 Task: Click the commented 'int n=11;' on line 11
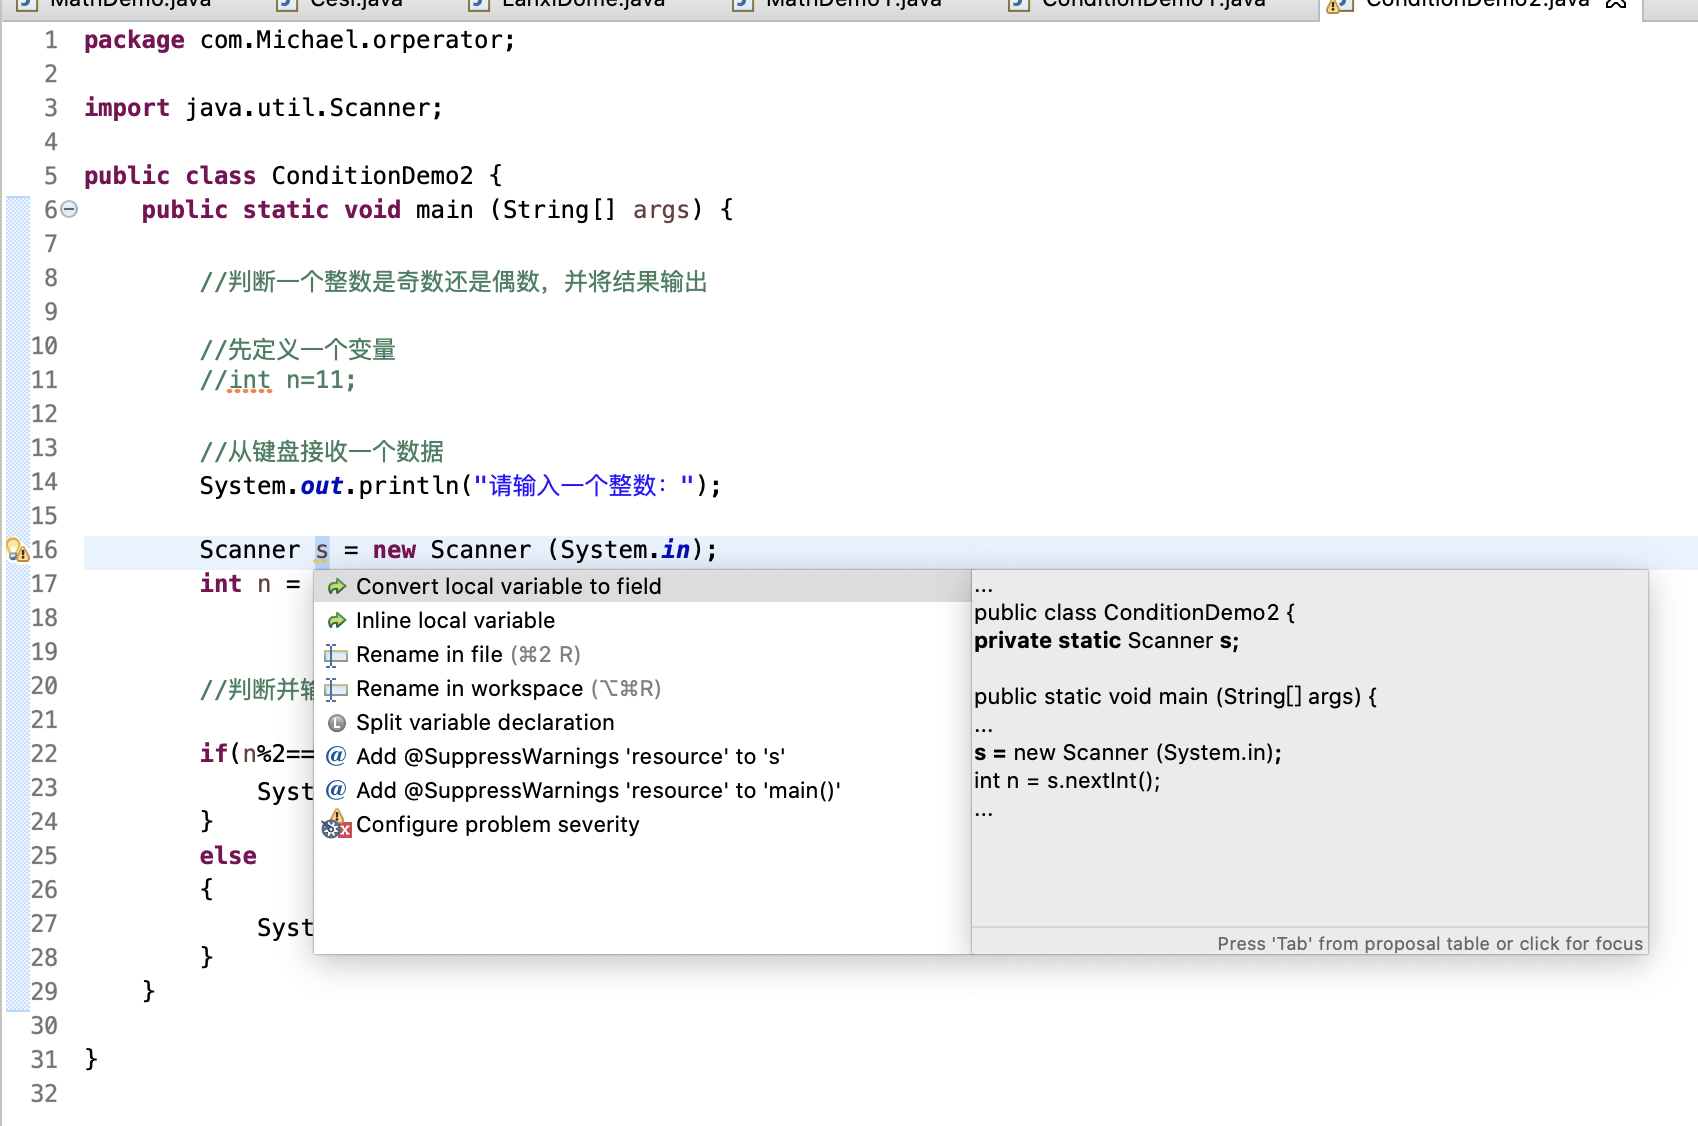tap(277, 380)
